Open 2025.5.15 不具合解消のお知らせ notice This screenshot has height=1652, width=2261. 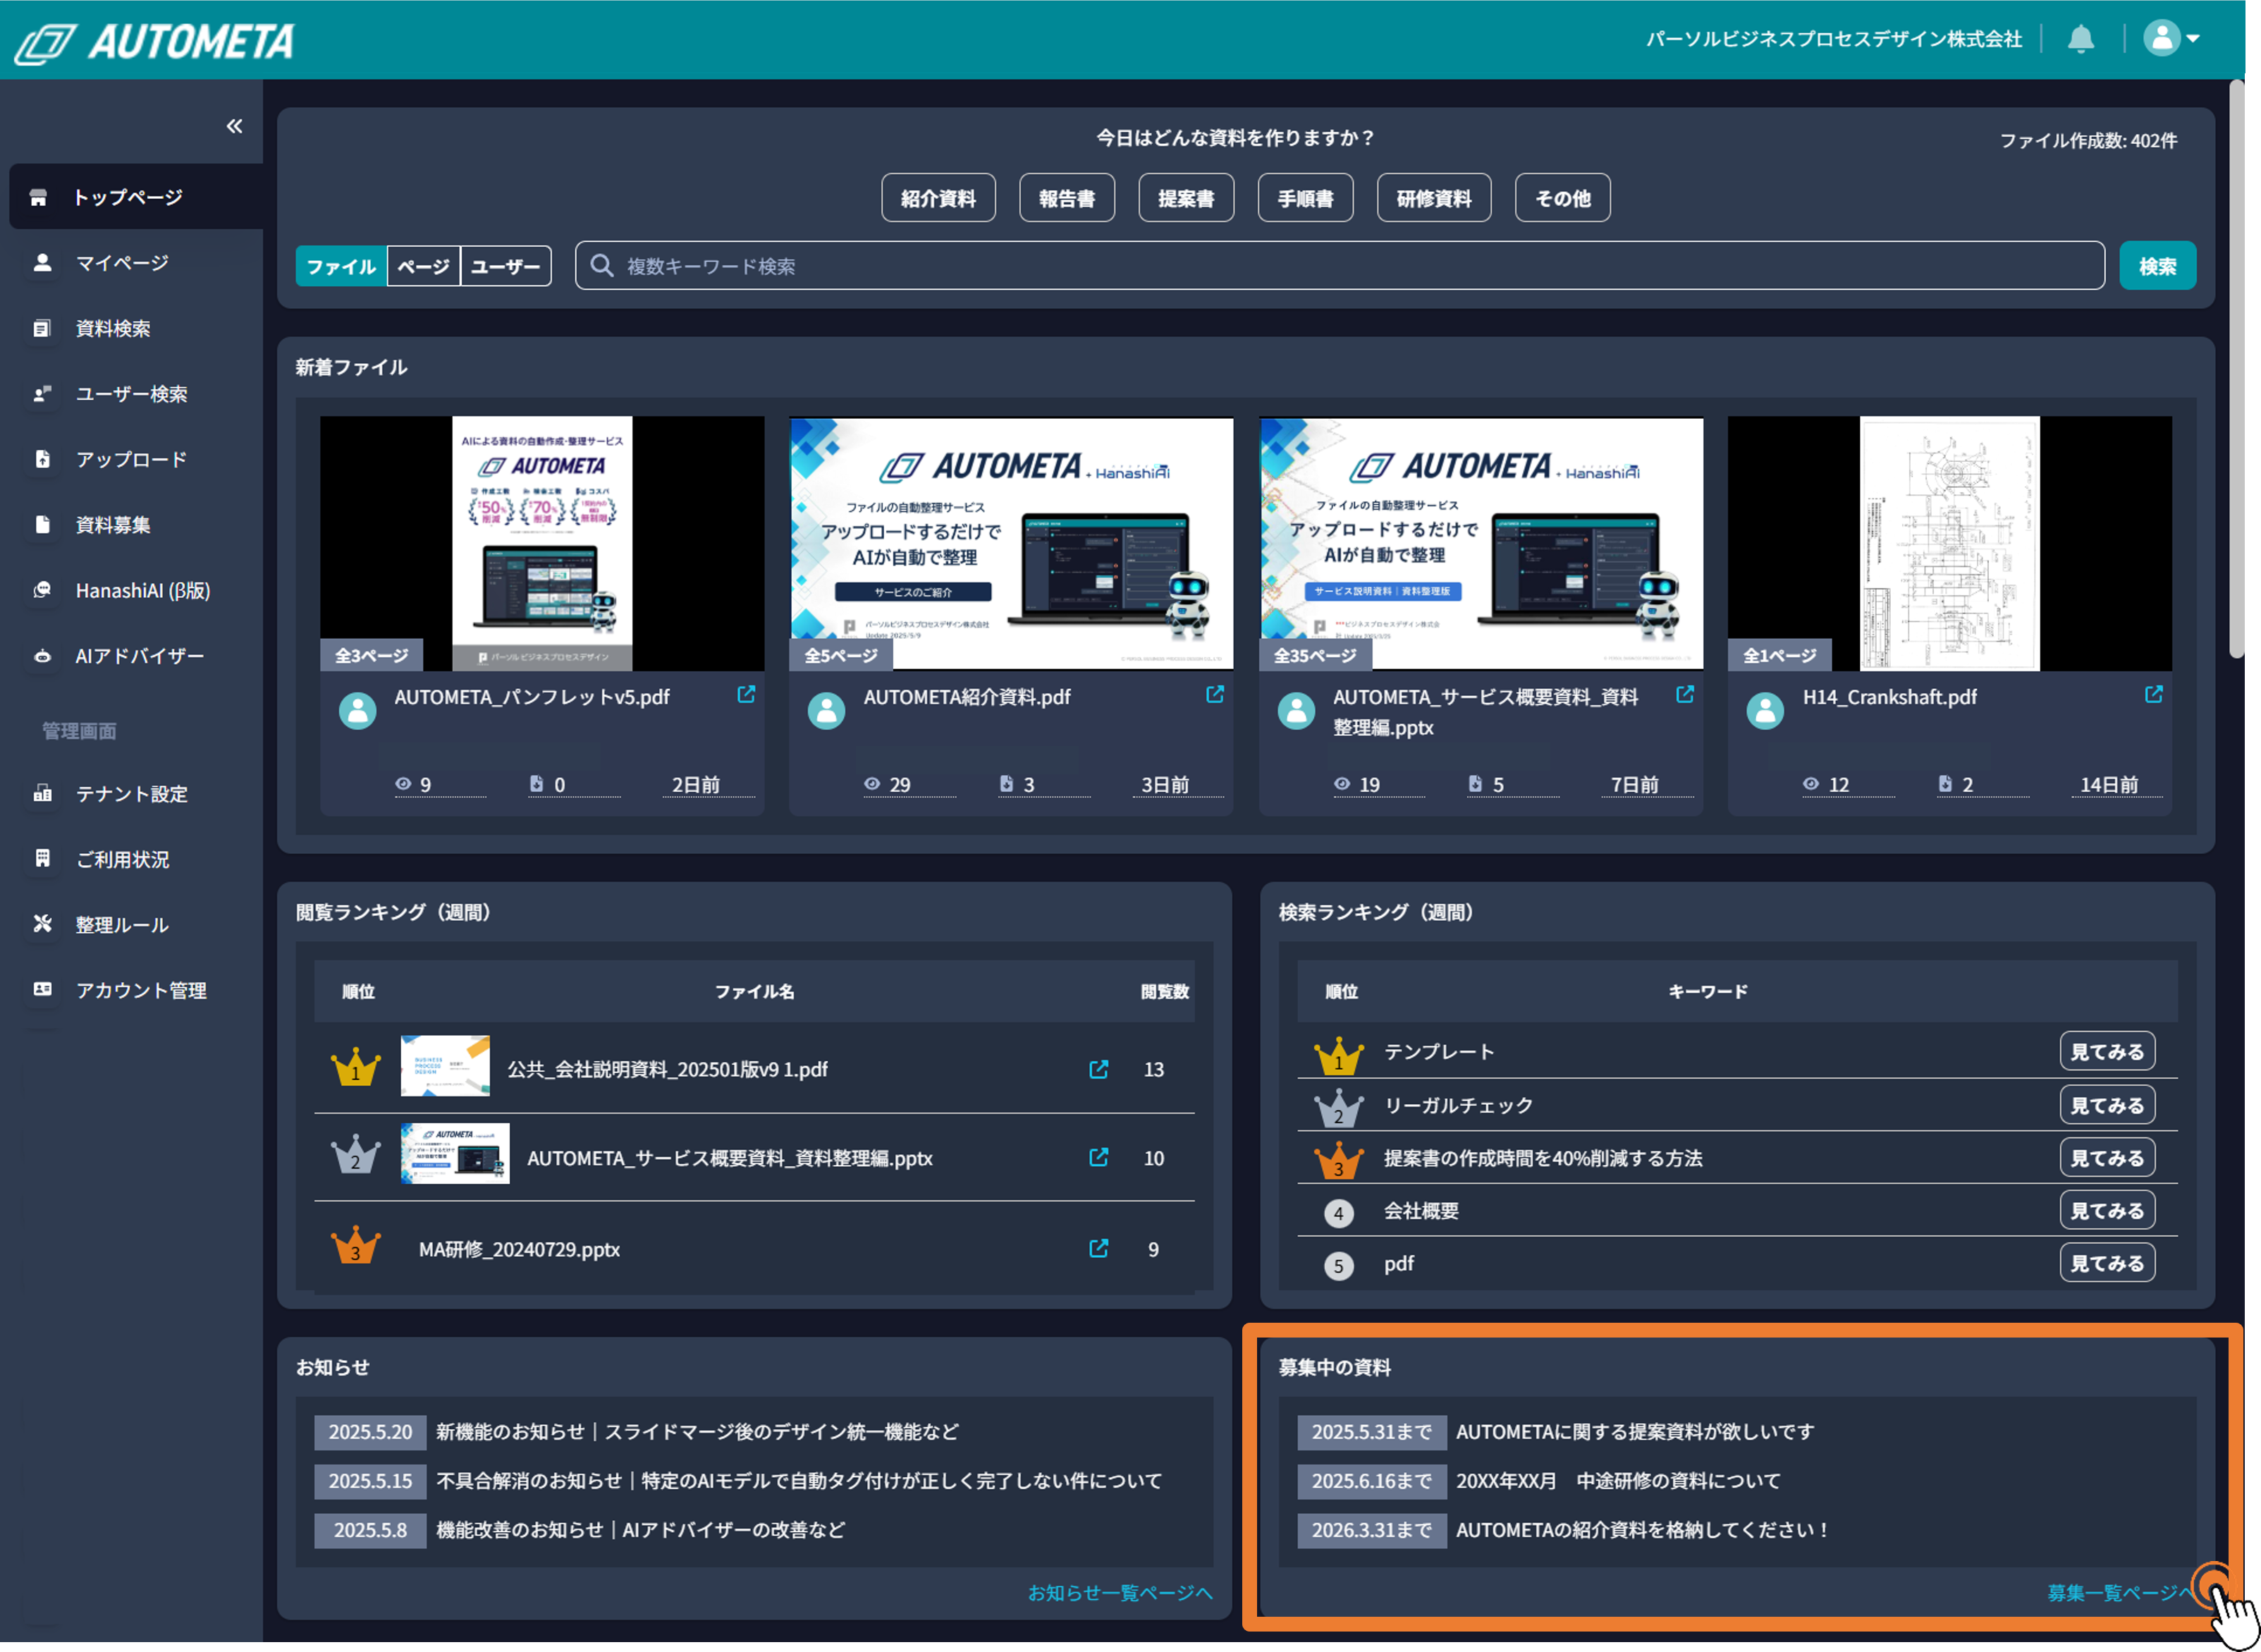click(x=799, y=1481)
